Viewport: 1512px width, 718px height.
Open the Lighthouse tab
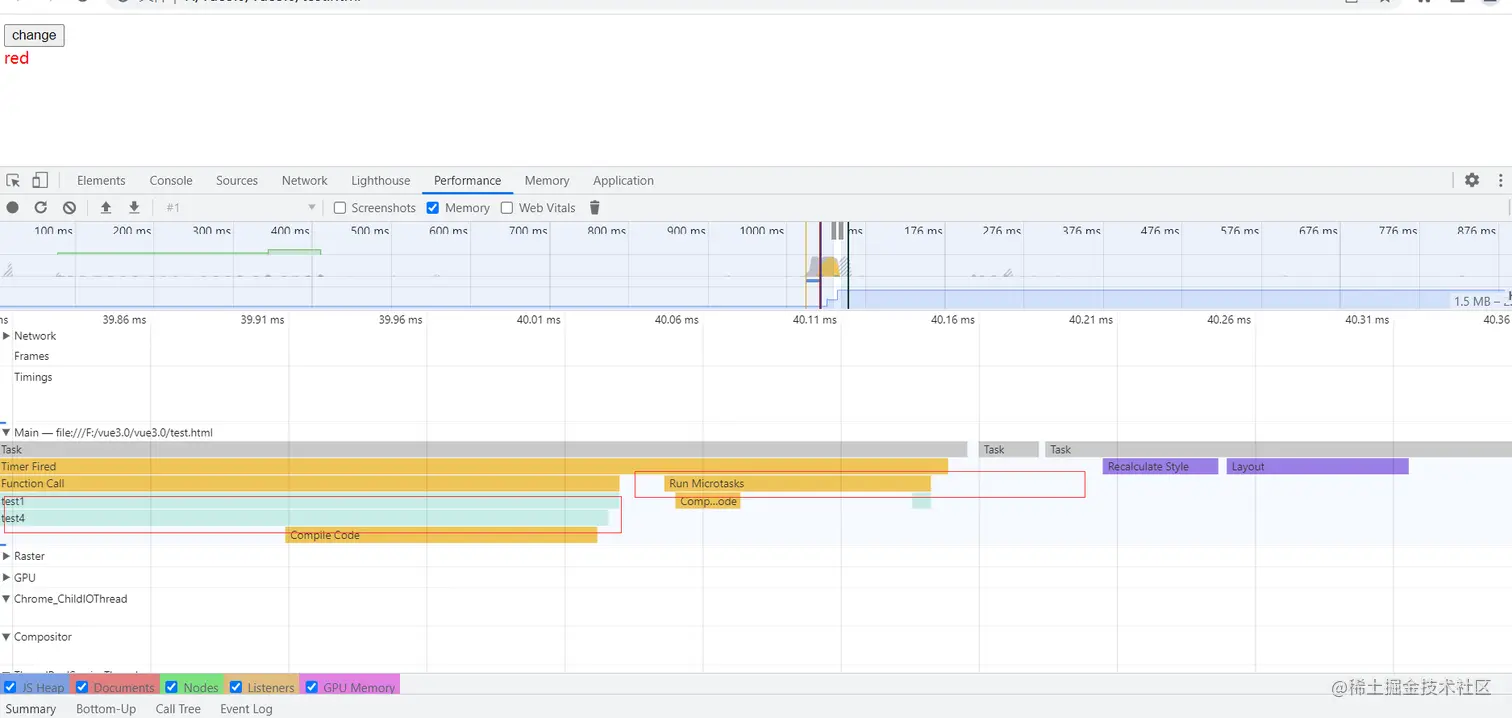[x=381, y=181]
